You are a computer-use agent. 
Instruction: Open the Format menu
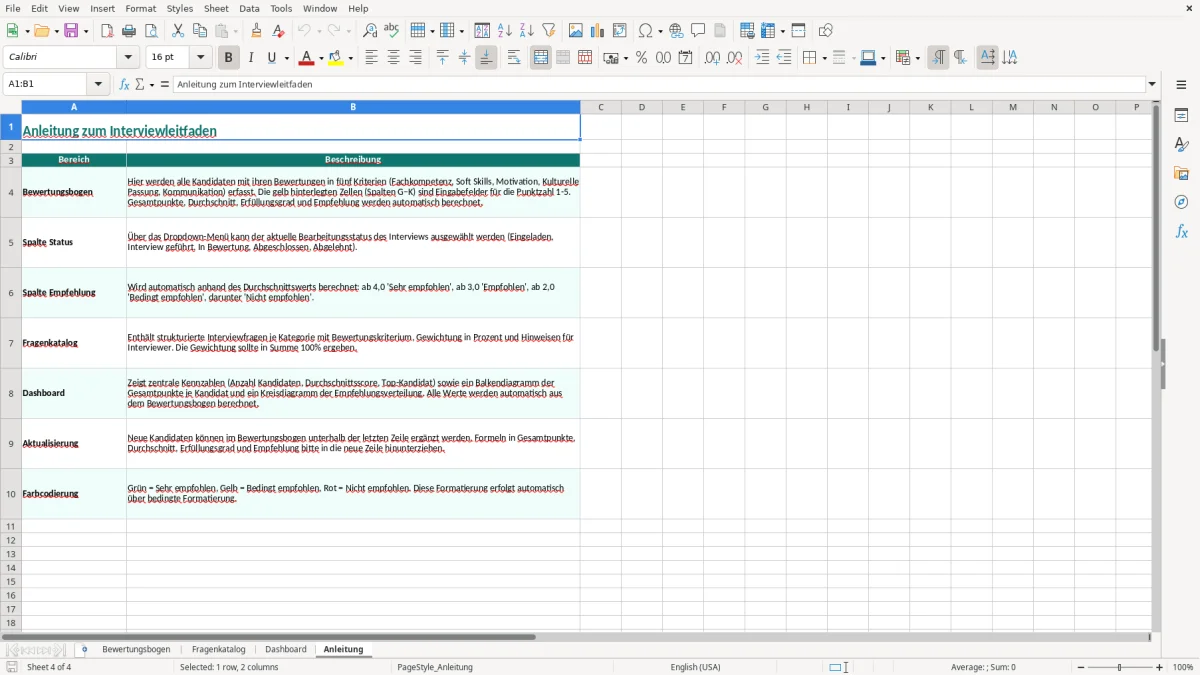141,8
